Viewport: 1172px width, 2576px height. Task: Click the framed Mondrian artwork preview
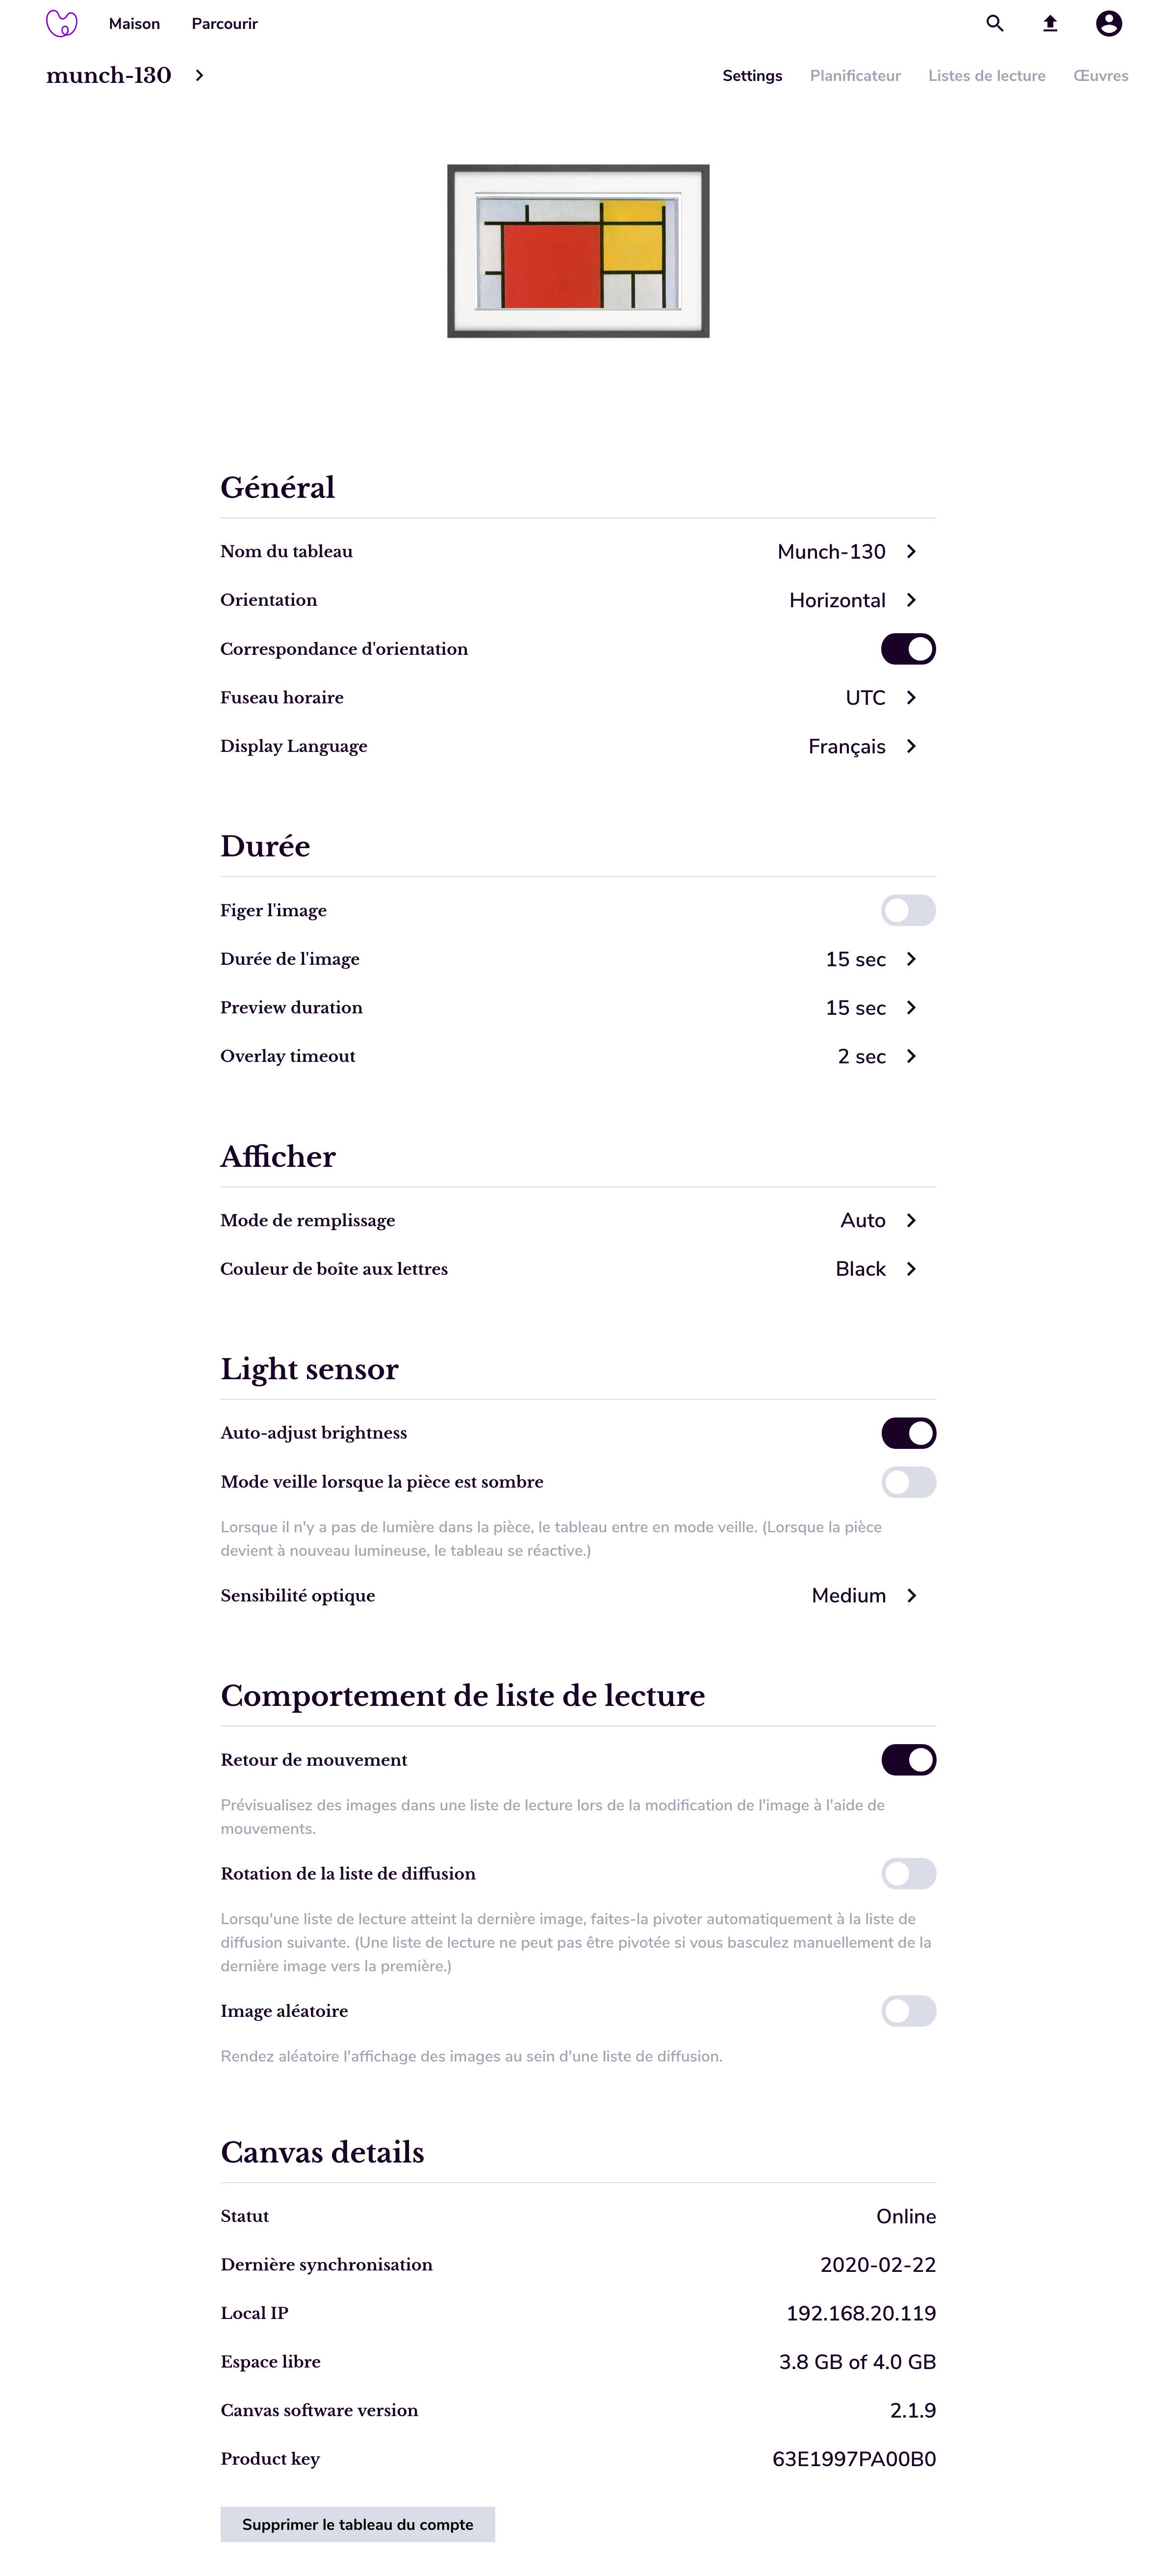click(x=578, y=251)
